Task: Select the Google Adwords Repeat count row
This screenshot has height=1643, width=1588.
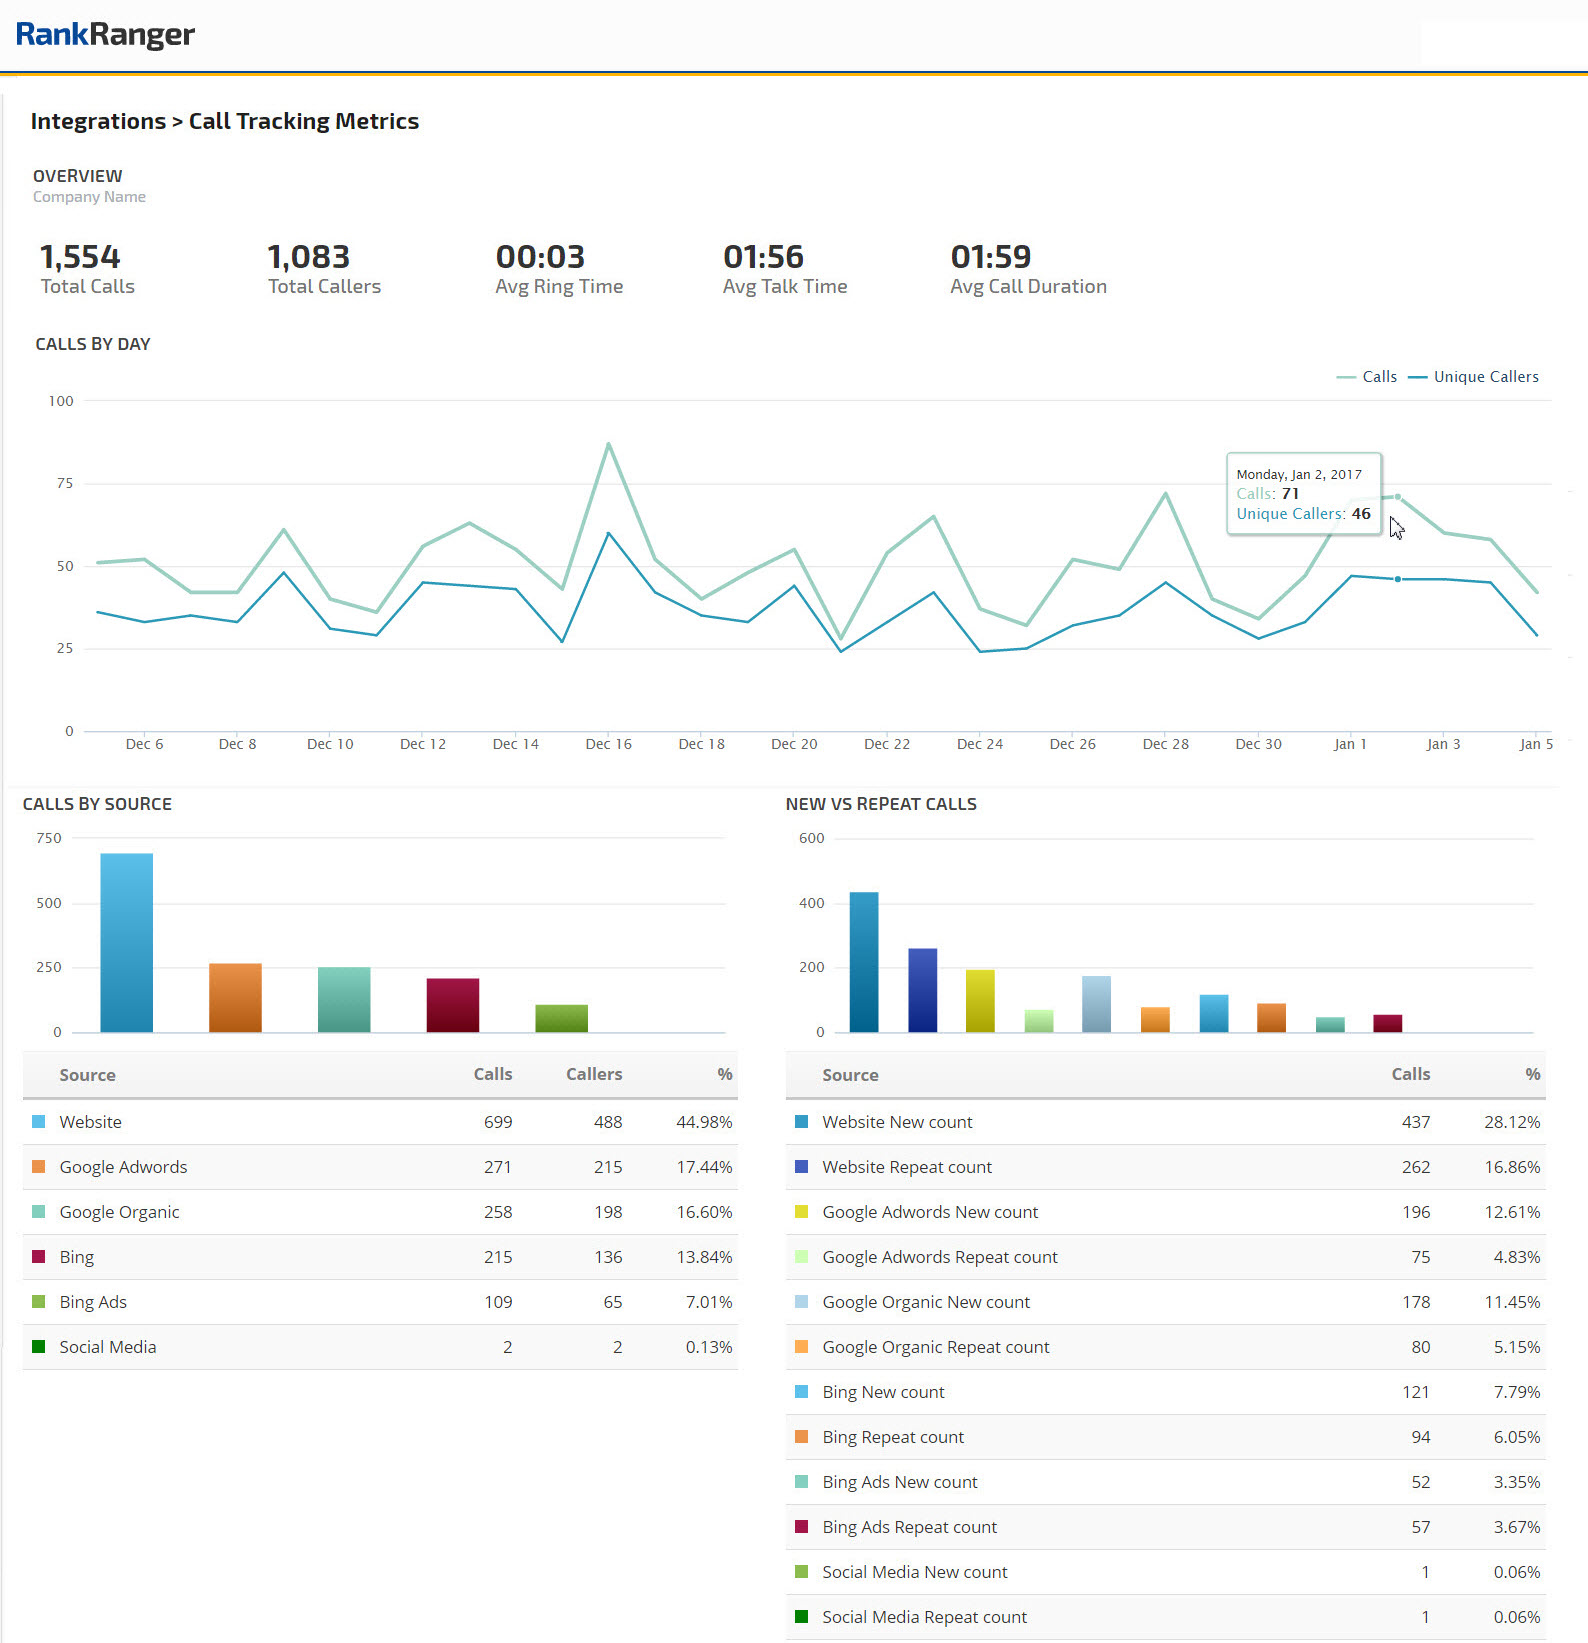Action: (939, 1257)
